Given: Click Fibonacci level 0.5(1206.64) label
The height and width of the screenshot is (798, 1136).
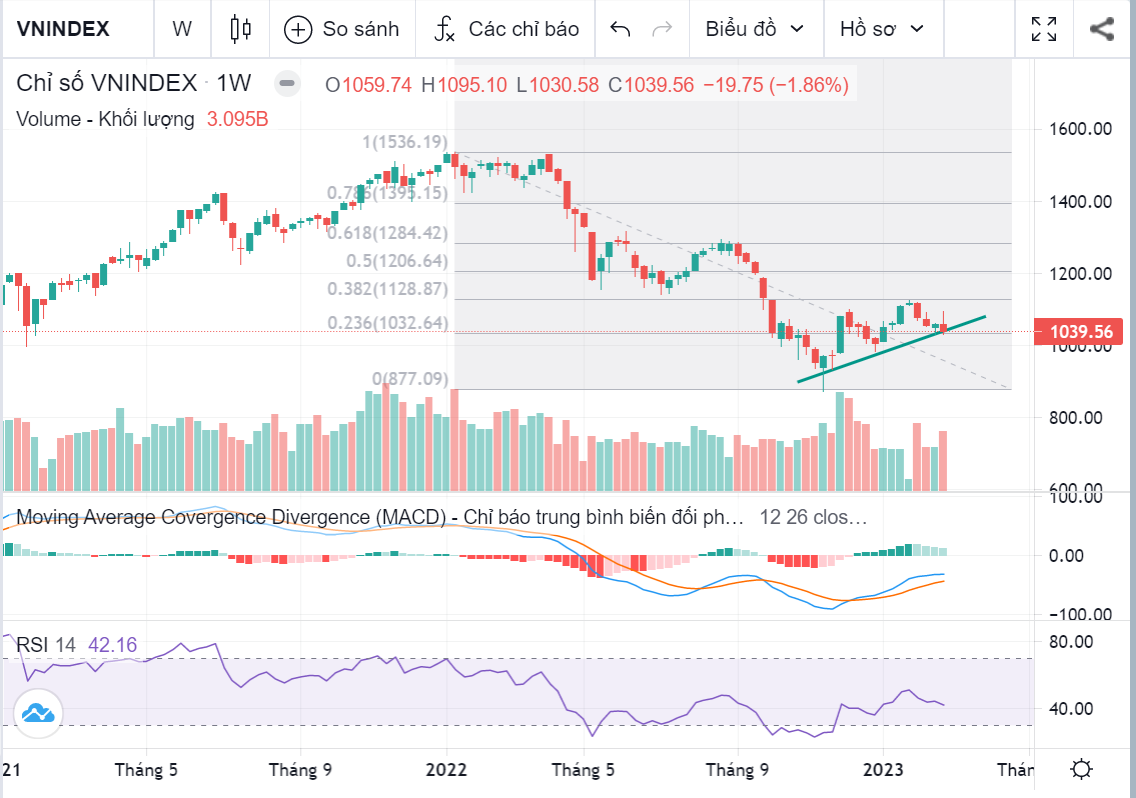Looking at the screenshot, I should 397,260.
